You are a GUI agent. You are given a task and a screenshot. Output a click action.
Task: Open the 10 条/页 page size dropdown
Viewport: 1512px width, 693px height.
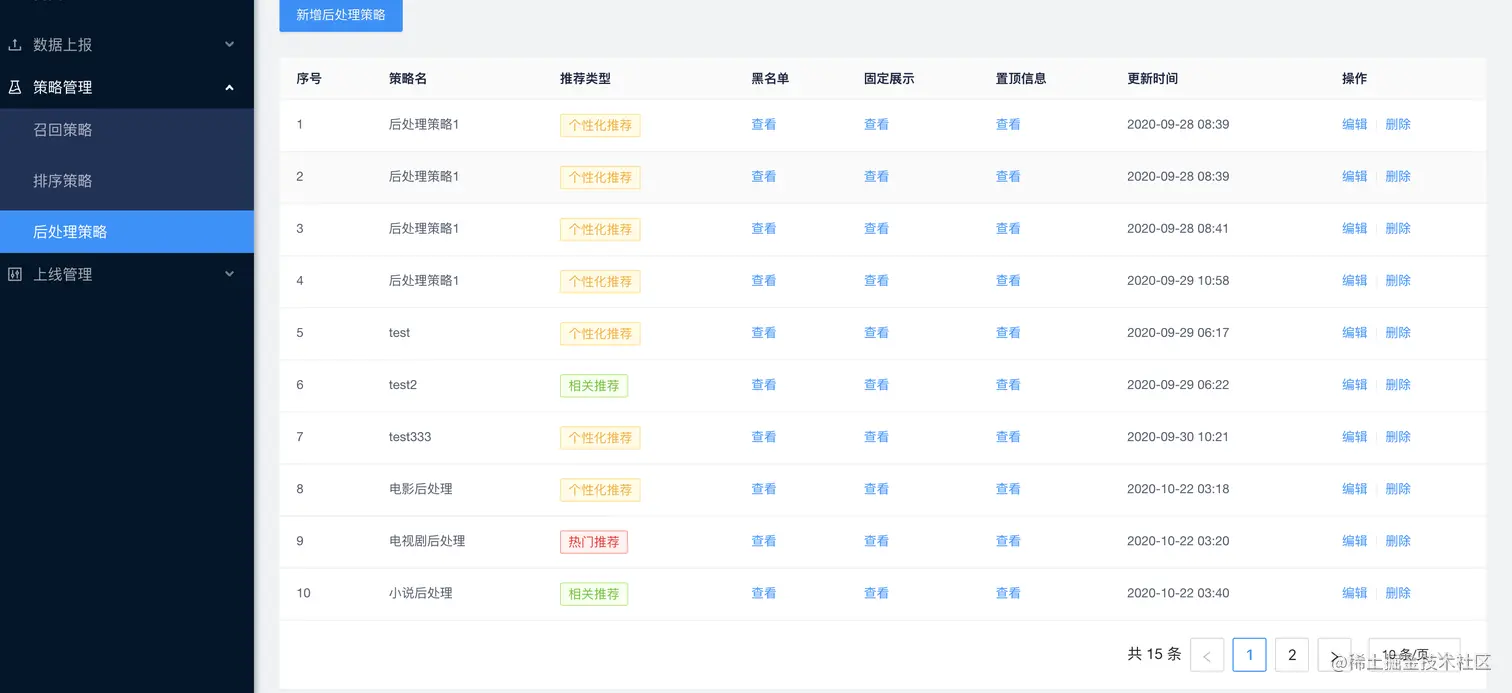[1413, 655]
